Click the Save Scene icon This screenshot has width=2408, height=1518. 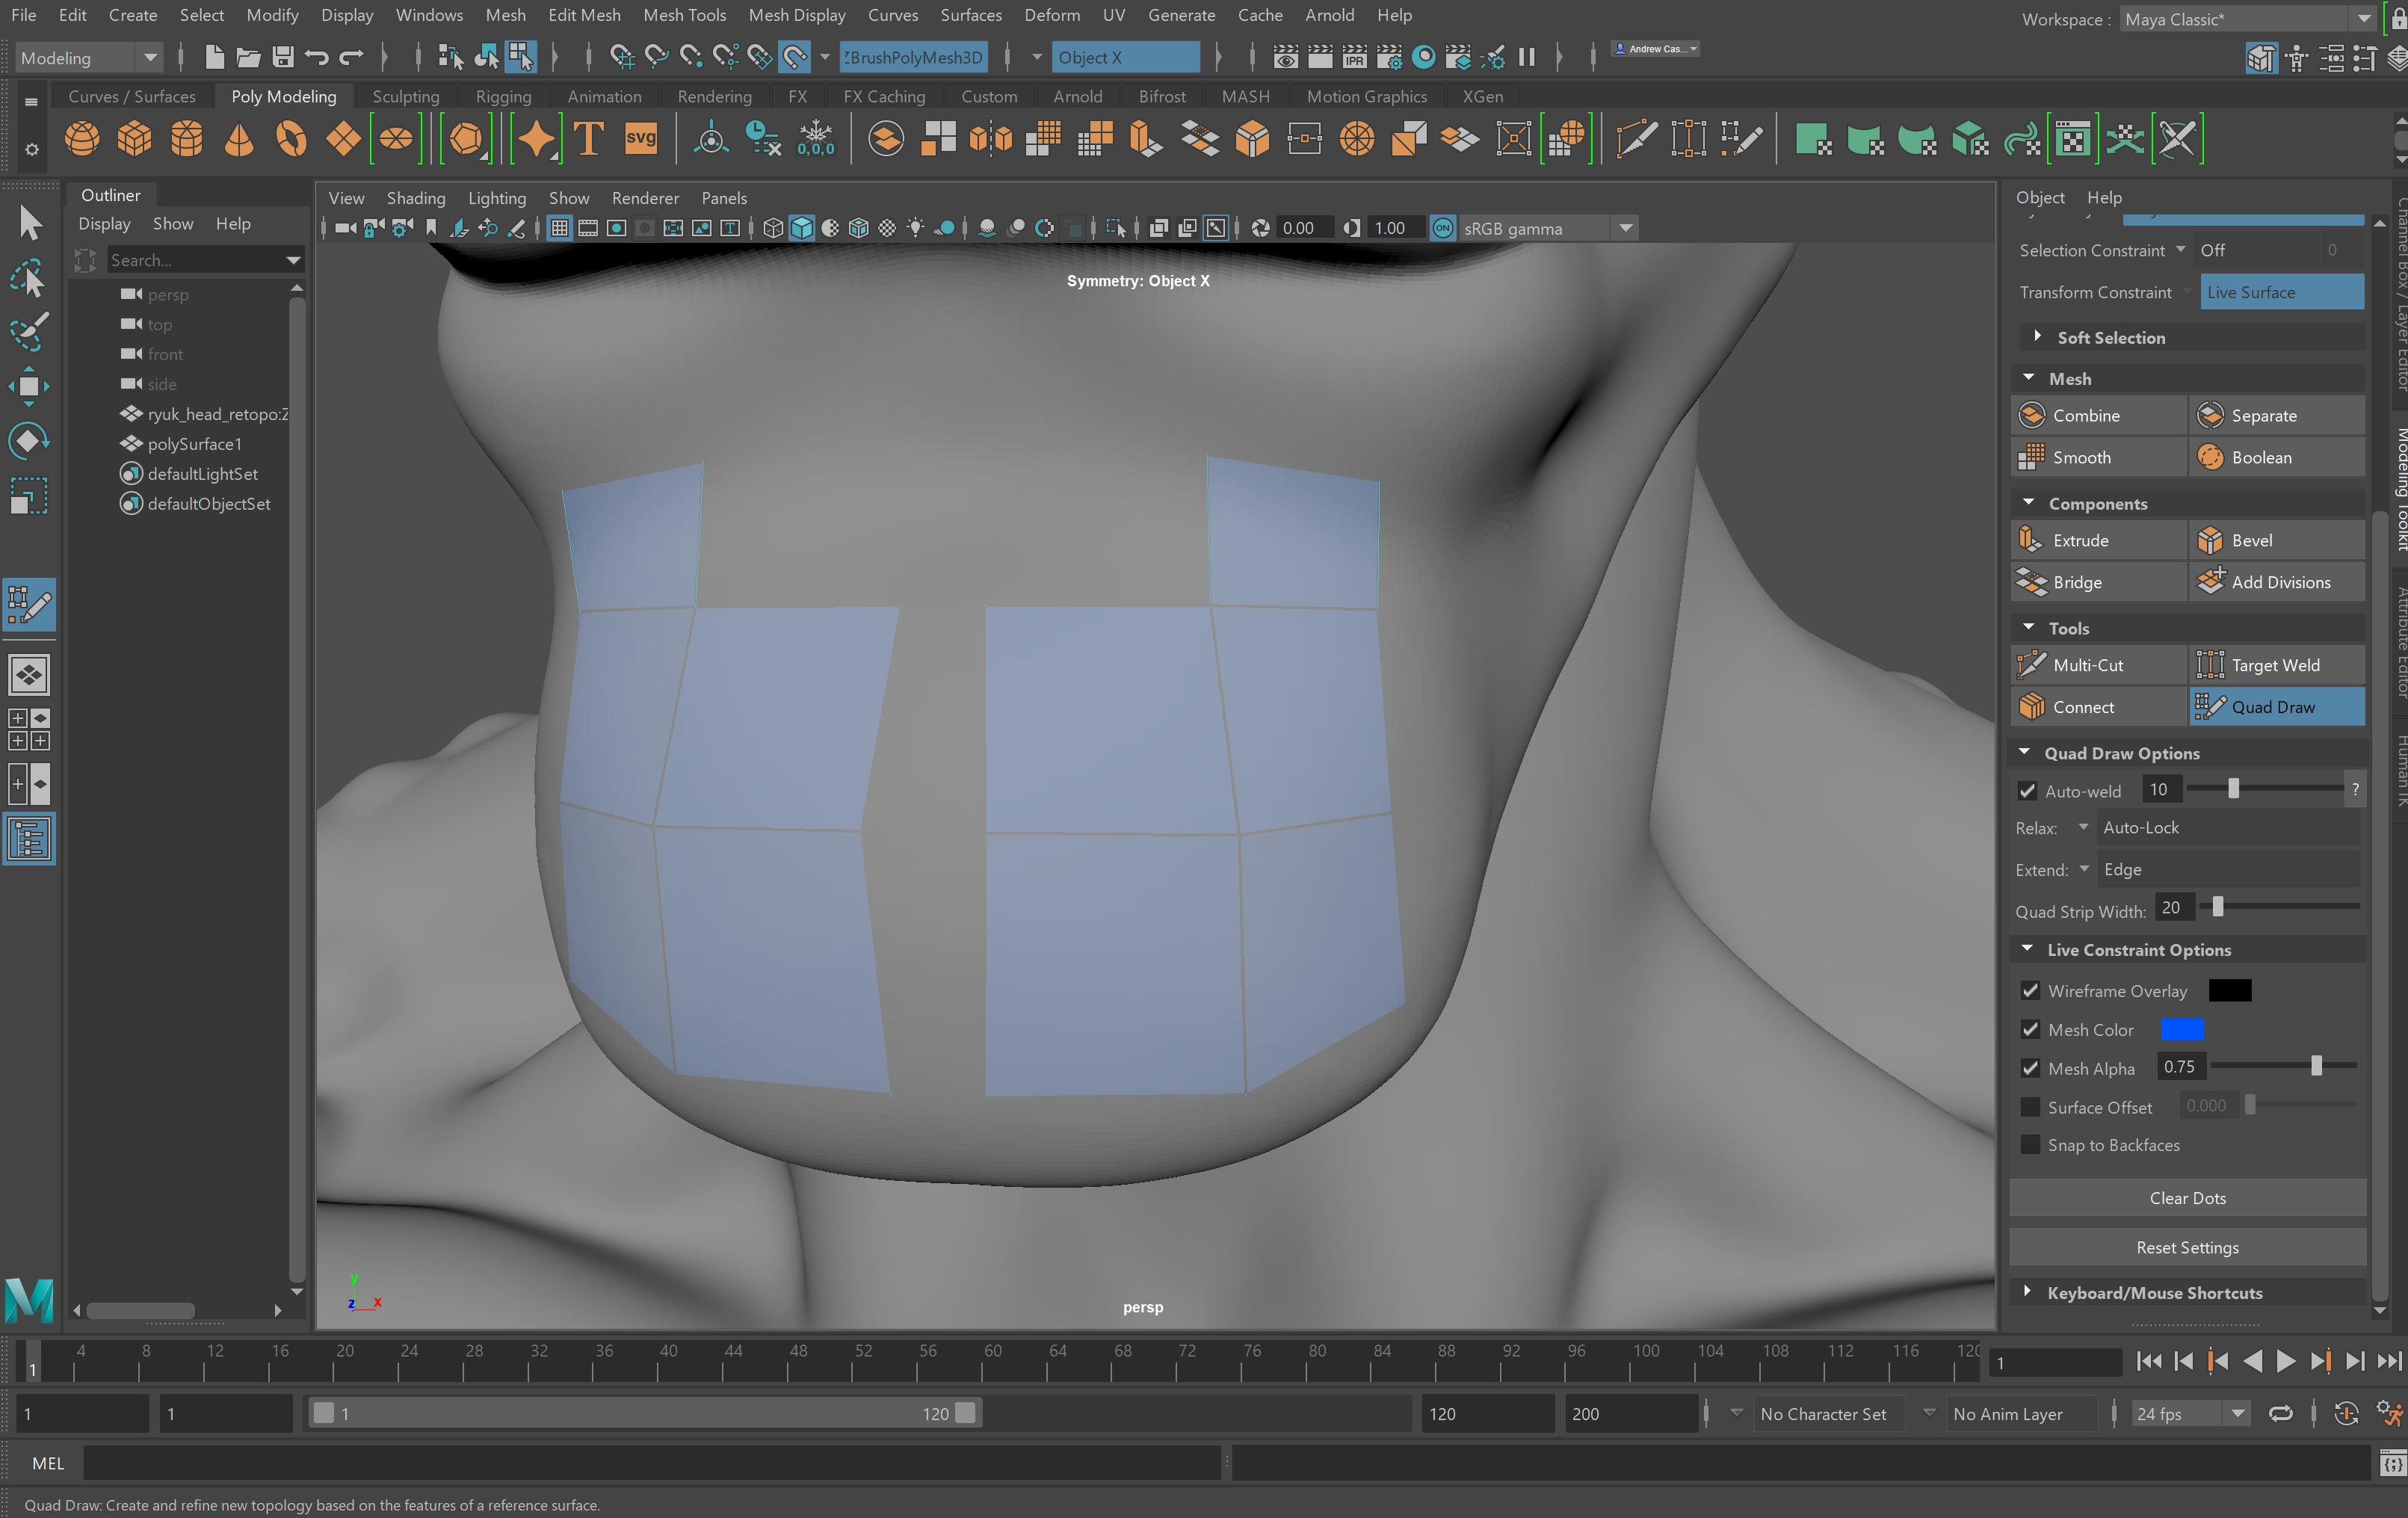283,57
